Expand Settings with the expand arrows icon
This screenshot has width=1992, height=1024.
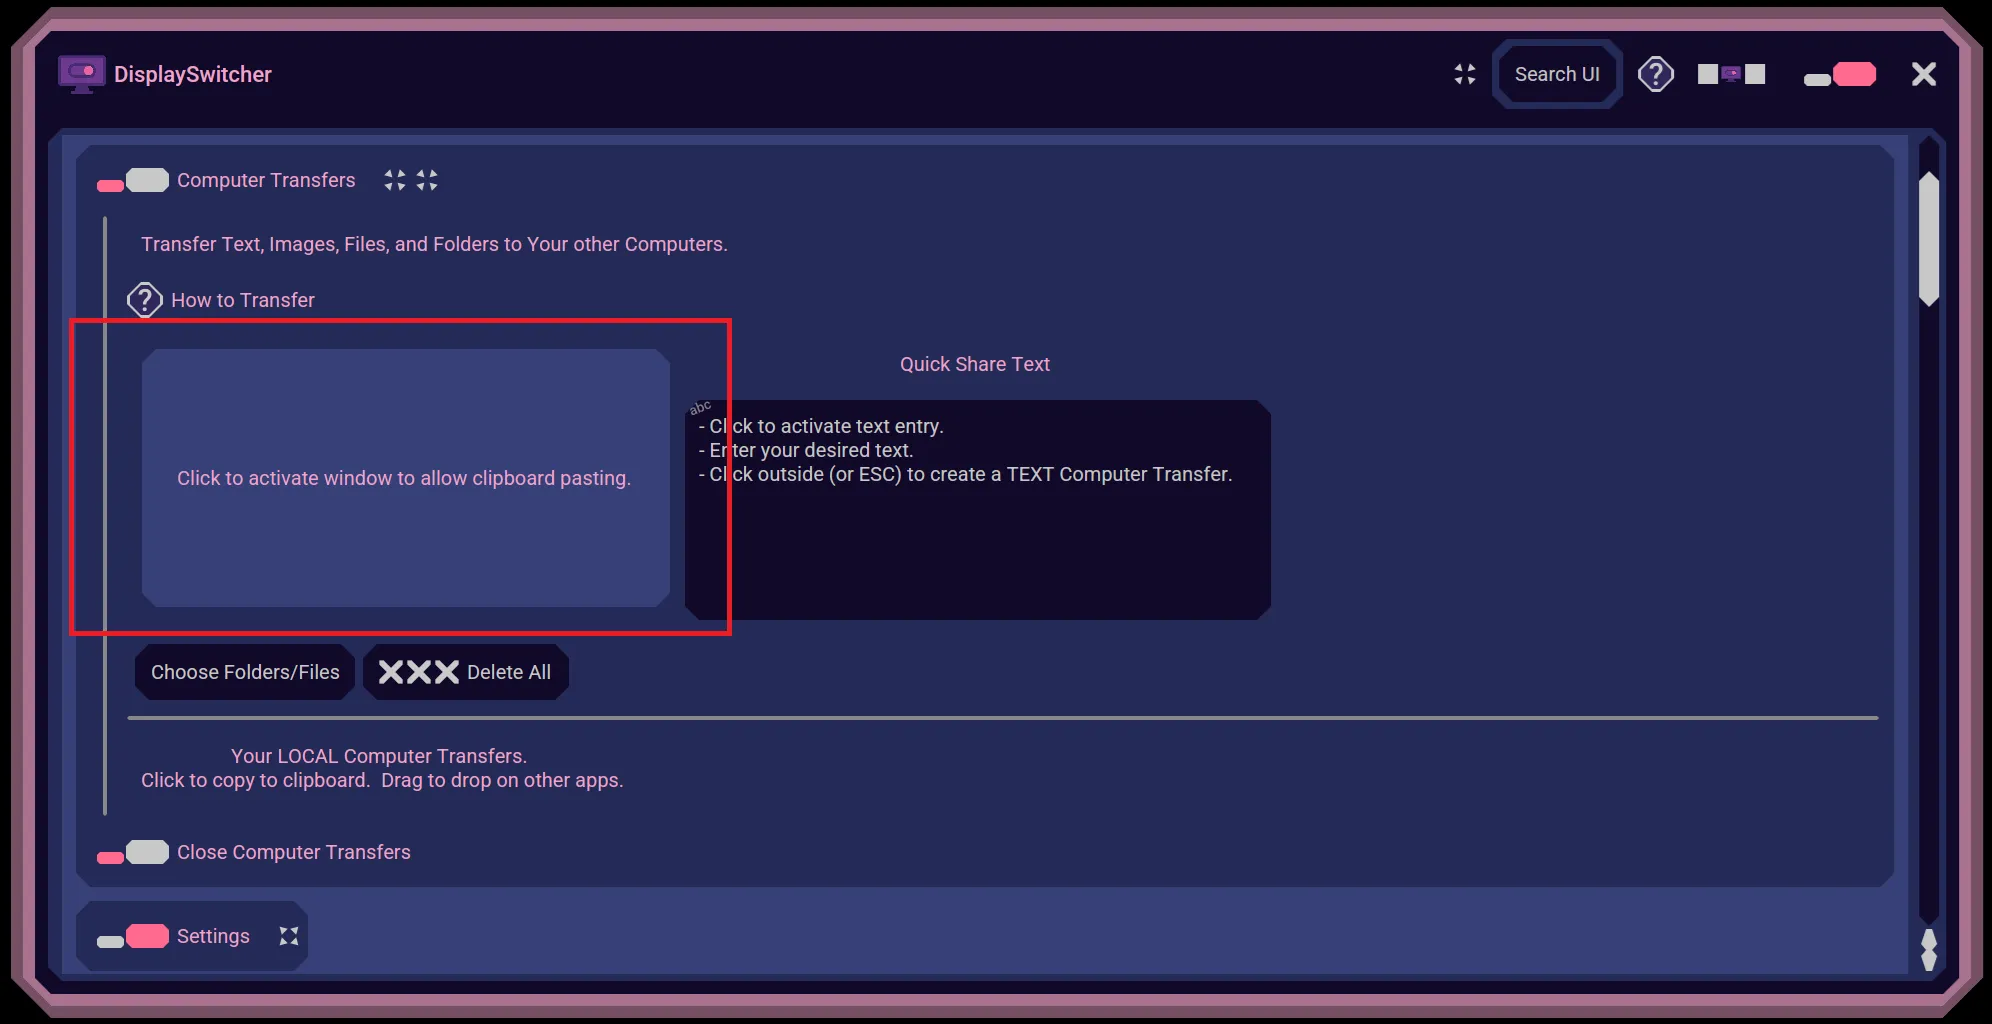click(289, 936)
